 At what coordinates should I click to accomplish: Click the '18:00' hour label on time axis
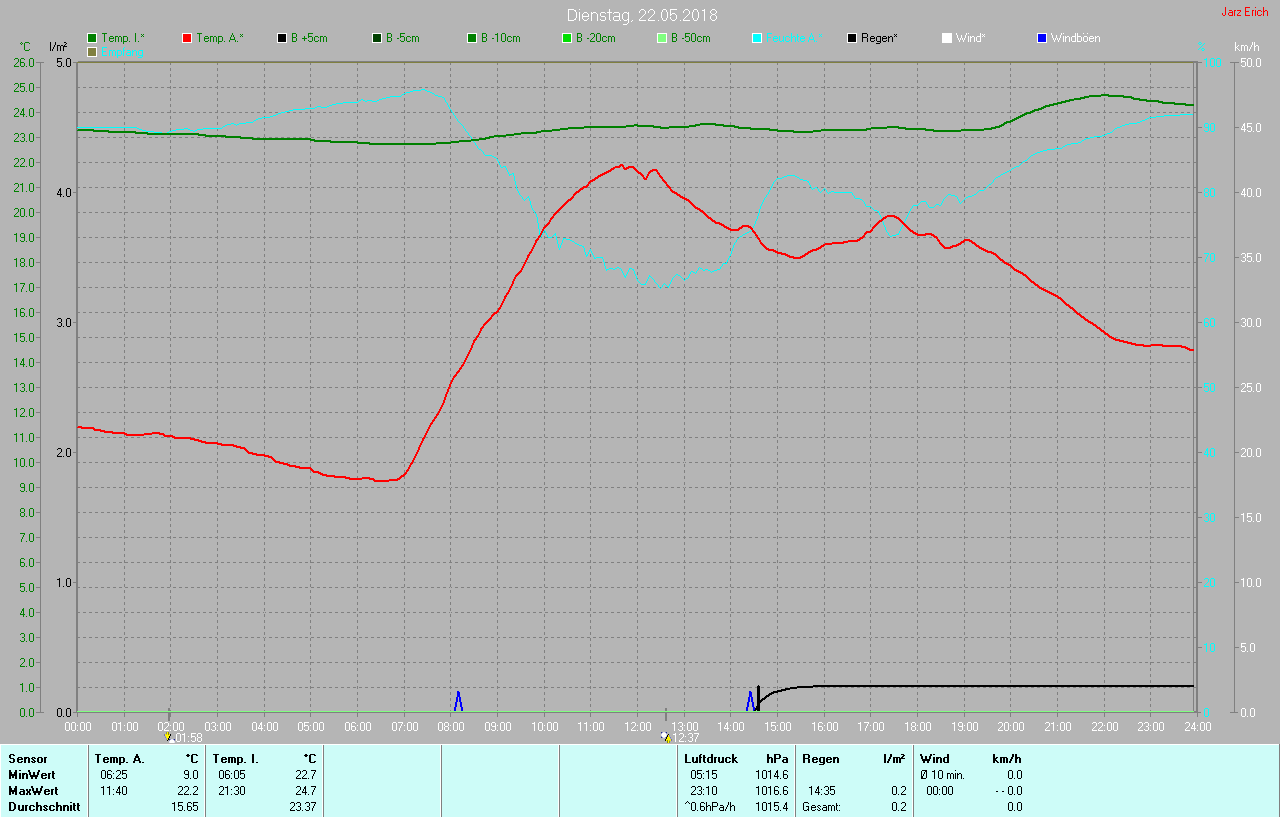[x=918, y=726]
